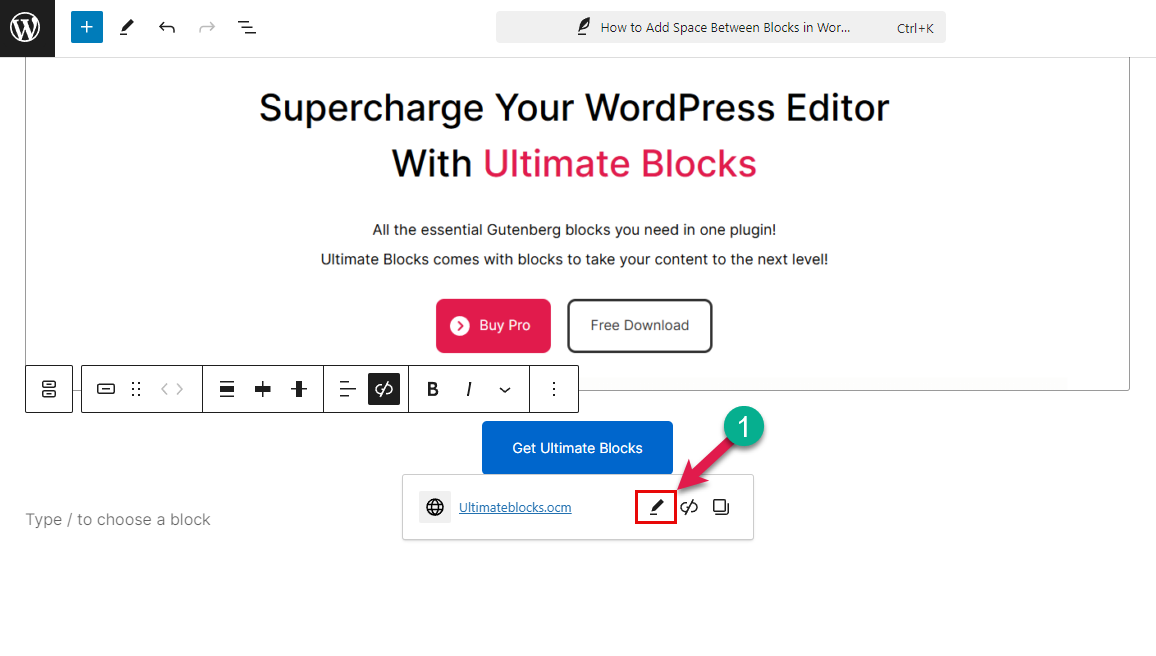1156x656 pixels.
Task: Expand more rich text formatting options chevron
Action: click(x=505, y=389)
